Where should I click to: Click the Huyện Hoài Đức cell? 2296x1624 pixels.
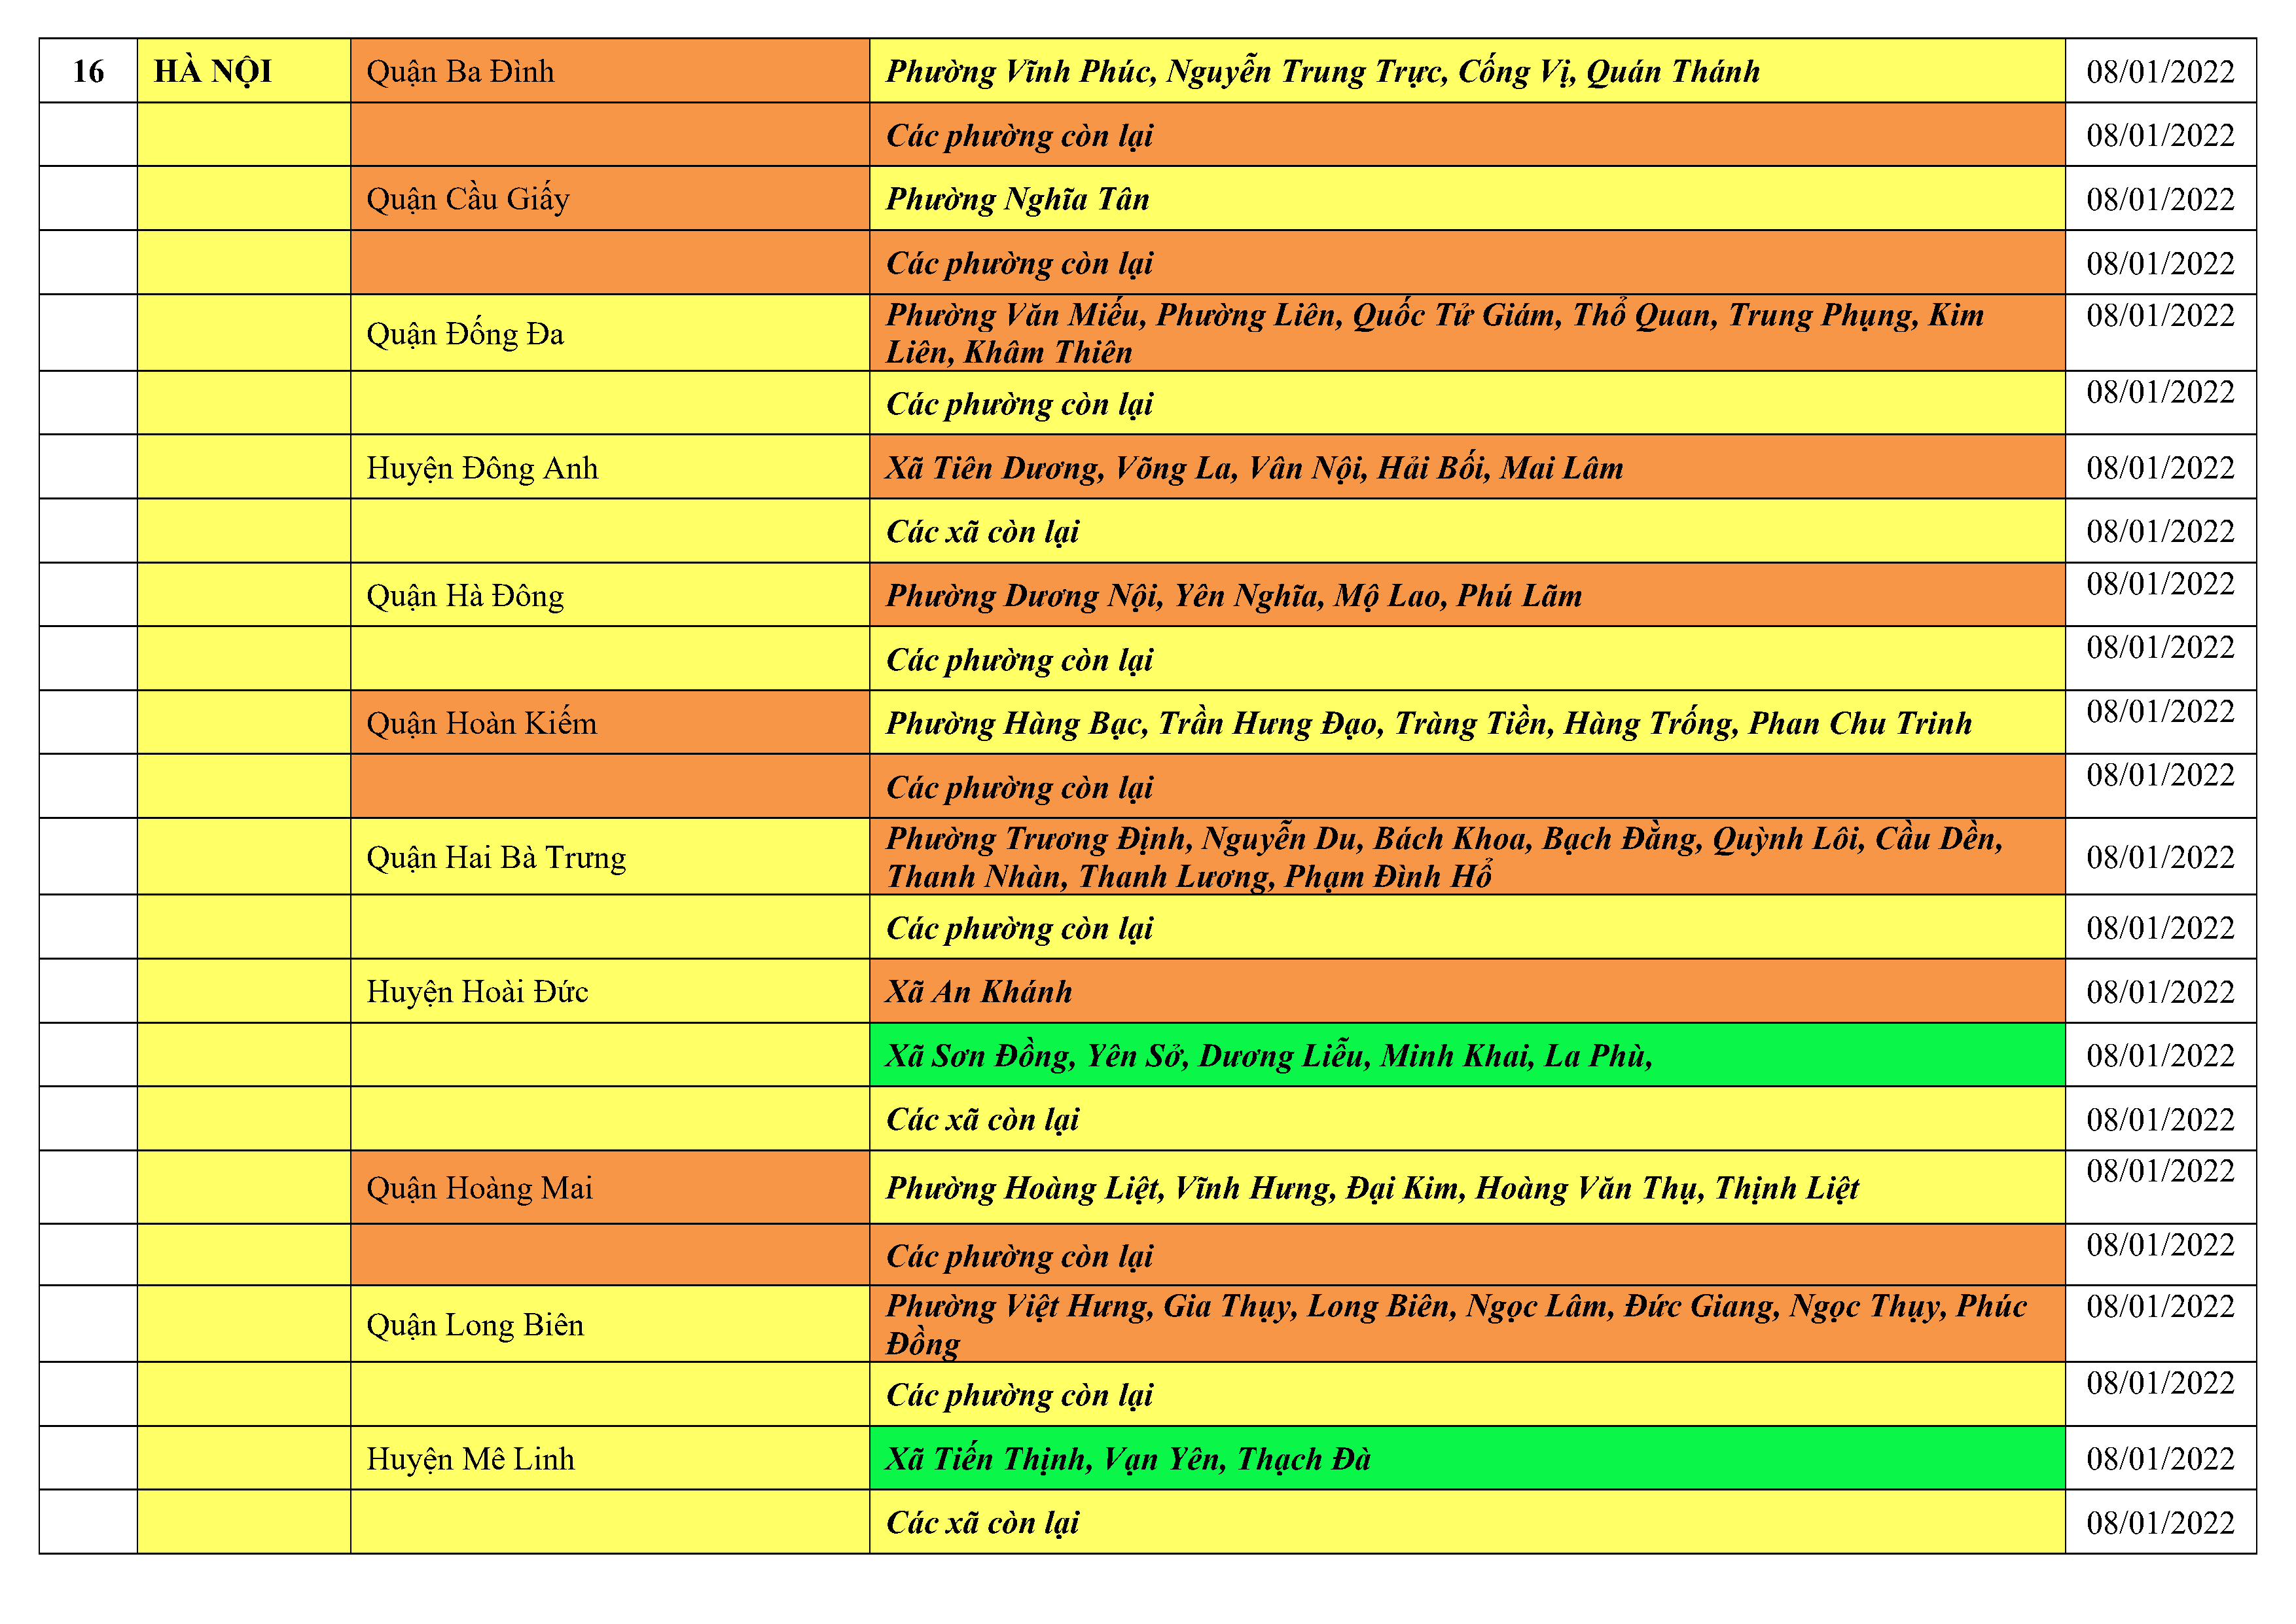(x=477, y=992)
